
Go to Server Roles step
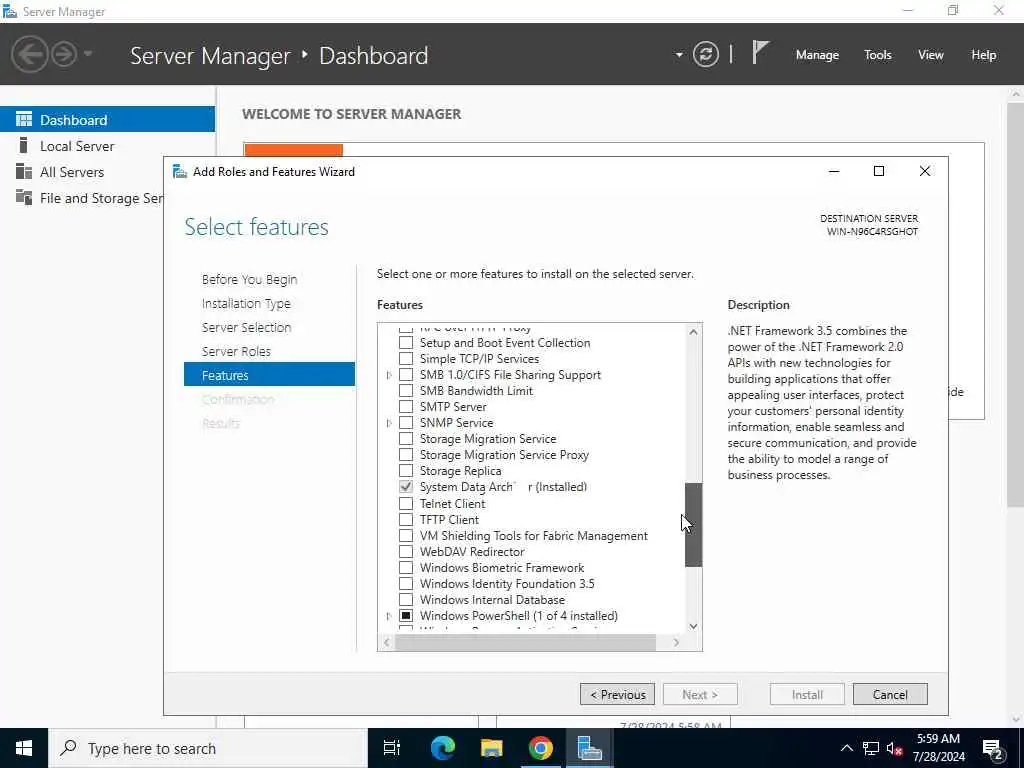[x=236, y=351]
